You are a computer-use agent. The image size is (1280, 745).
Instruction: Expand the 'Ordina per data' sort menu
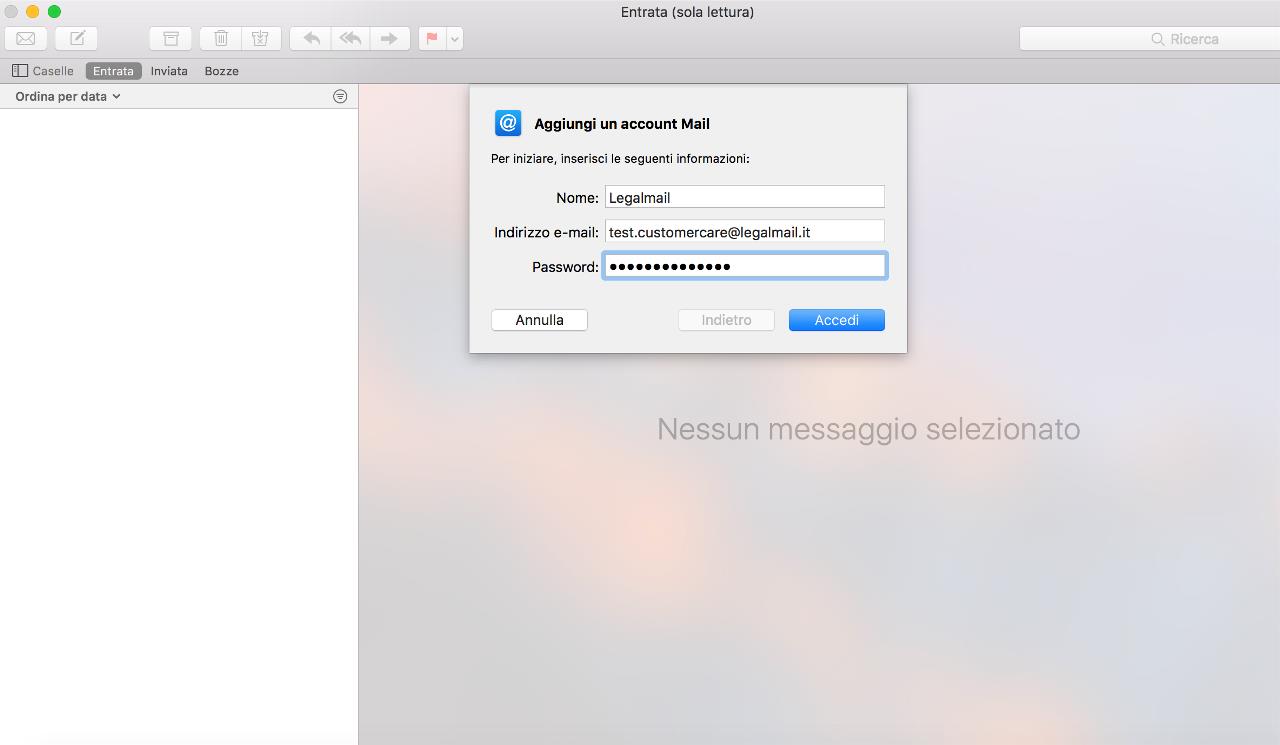pos(68,97)
